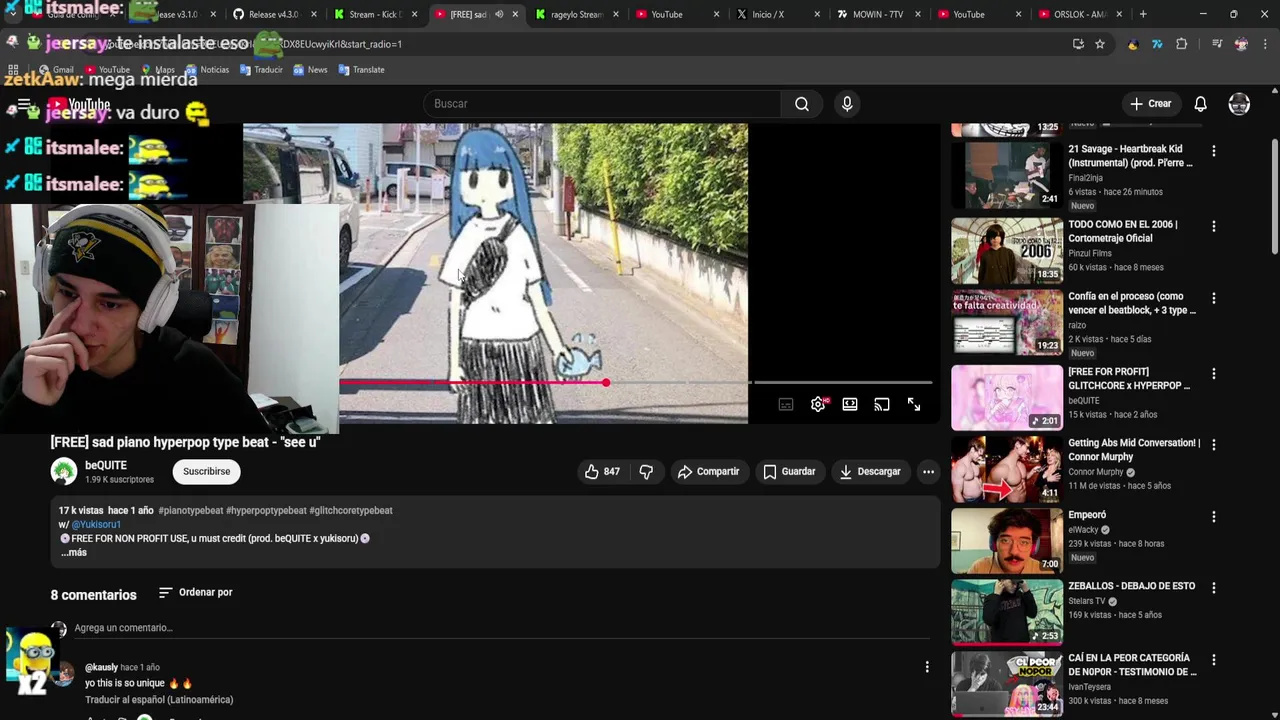
Task: Open options for TODO COMO EN EL 2006
Action: pos(1214,227)
